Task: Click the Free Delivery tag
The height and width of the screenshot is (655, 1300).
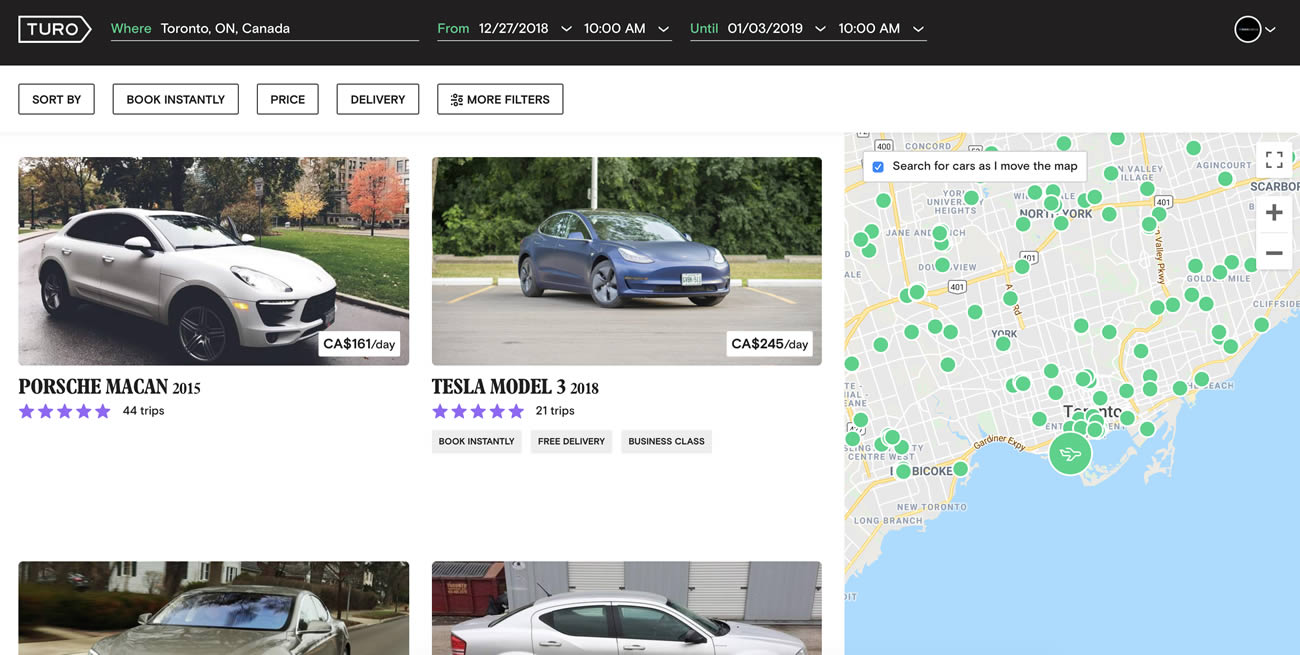Action: click(x=571, y=441)
